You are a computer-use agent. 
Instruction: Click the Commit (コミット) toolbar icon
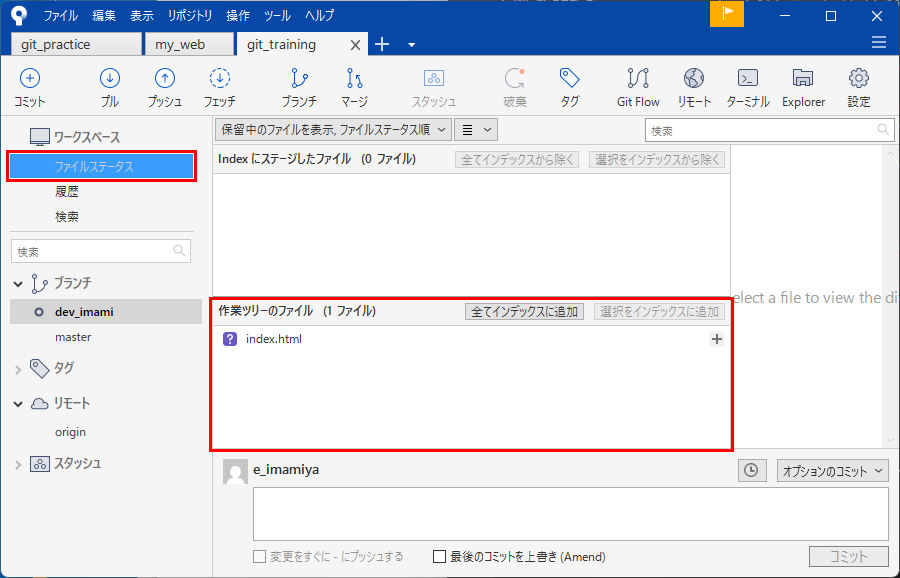click(30, 87)
